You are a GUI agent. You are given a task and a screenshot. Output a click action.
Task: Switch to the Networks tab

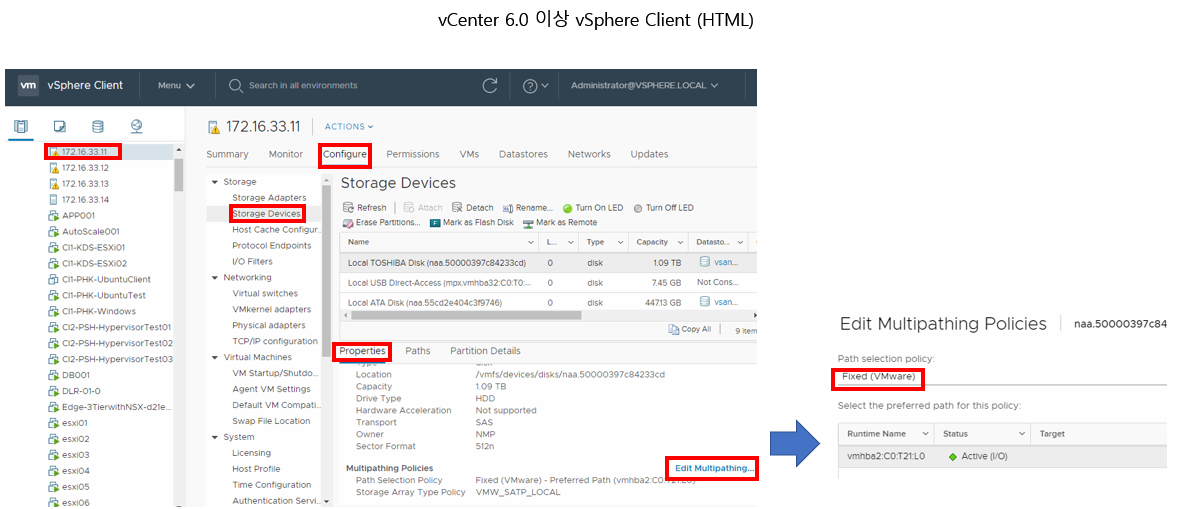[589, 154]
